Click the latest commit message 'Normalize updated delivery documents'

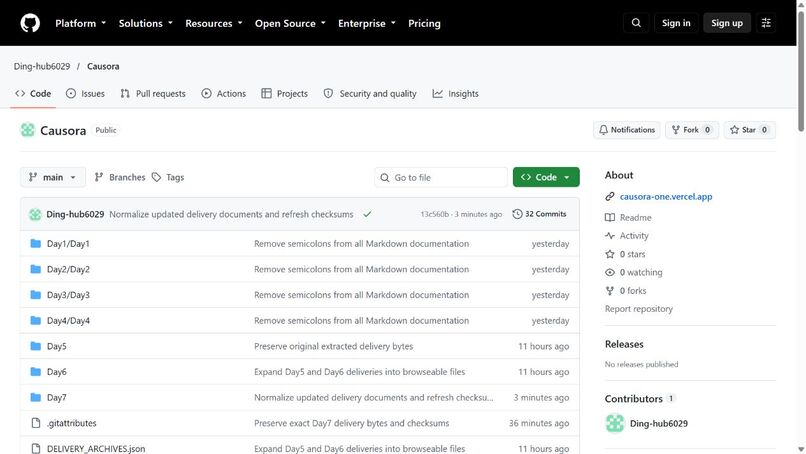point(231,214)
